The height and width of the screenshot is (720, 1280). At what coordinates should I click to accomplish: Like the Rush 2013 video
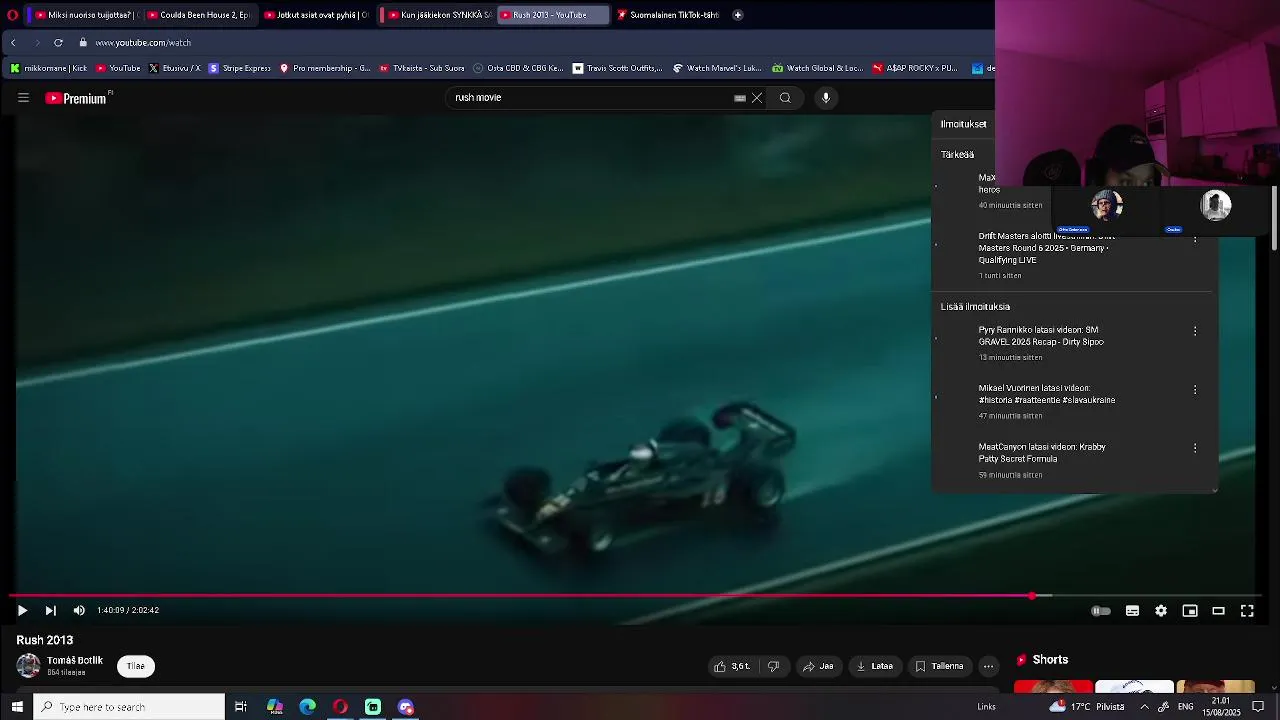tap(732, 666)
